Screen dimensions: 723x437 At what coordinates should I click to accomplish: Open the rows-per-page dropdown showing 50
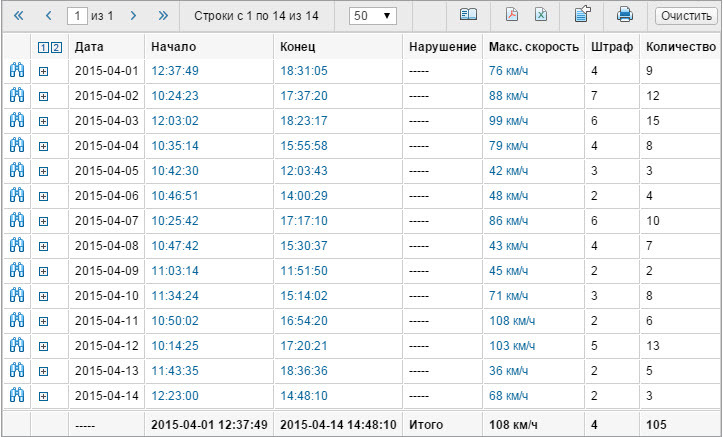[x=373, y=16]
